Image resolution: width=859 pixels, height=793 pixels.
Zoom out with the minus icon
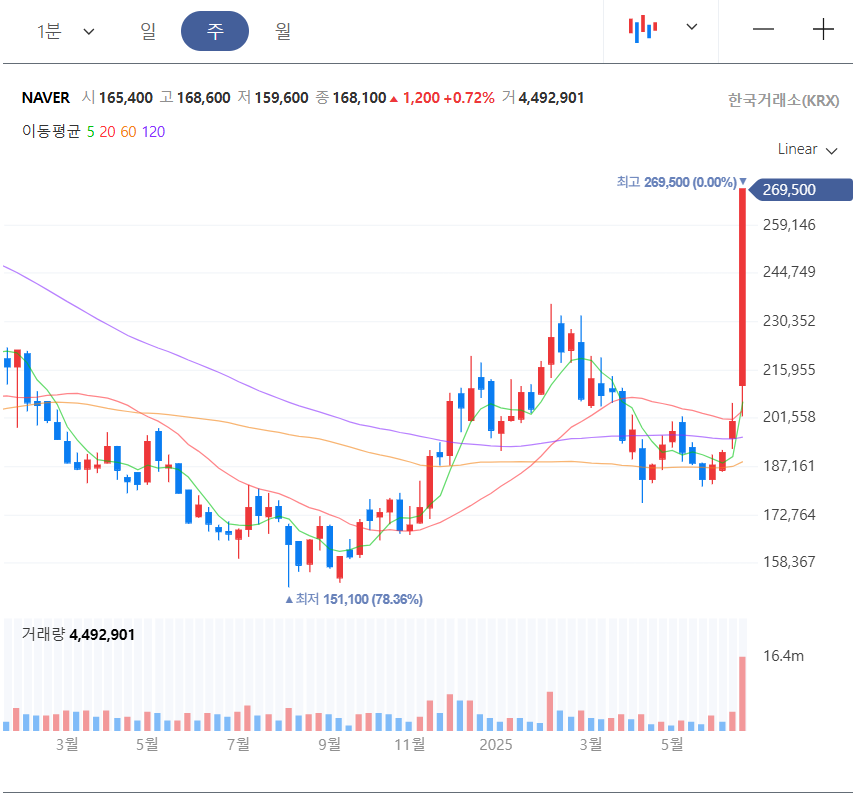pyautogui.click(x=763, y=29)
